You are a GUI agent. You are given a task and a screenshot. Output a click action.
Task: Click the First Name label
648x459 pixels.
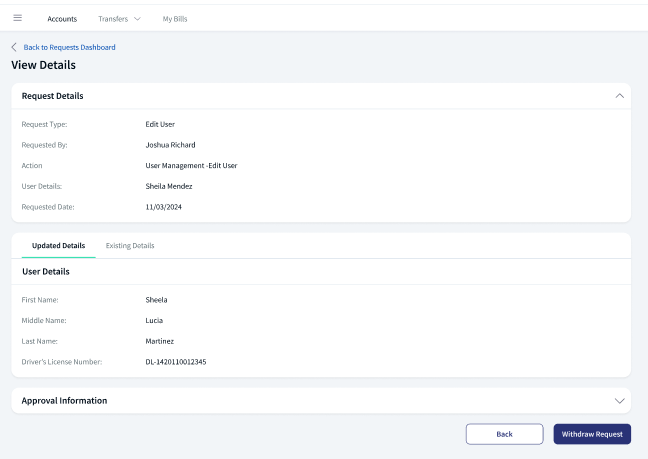tap(40, 300)
